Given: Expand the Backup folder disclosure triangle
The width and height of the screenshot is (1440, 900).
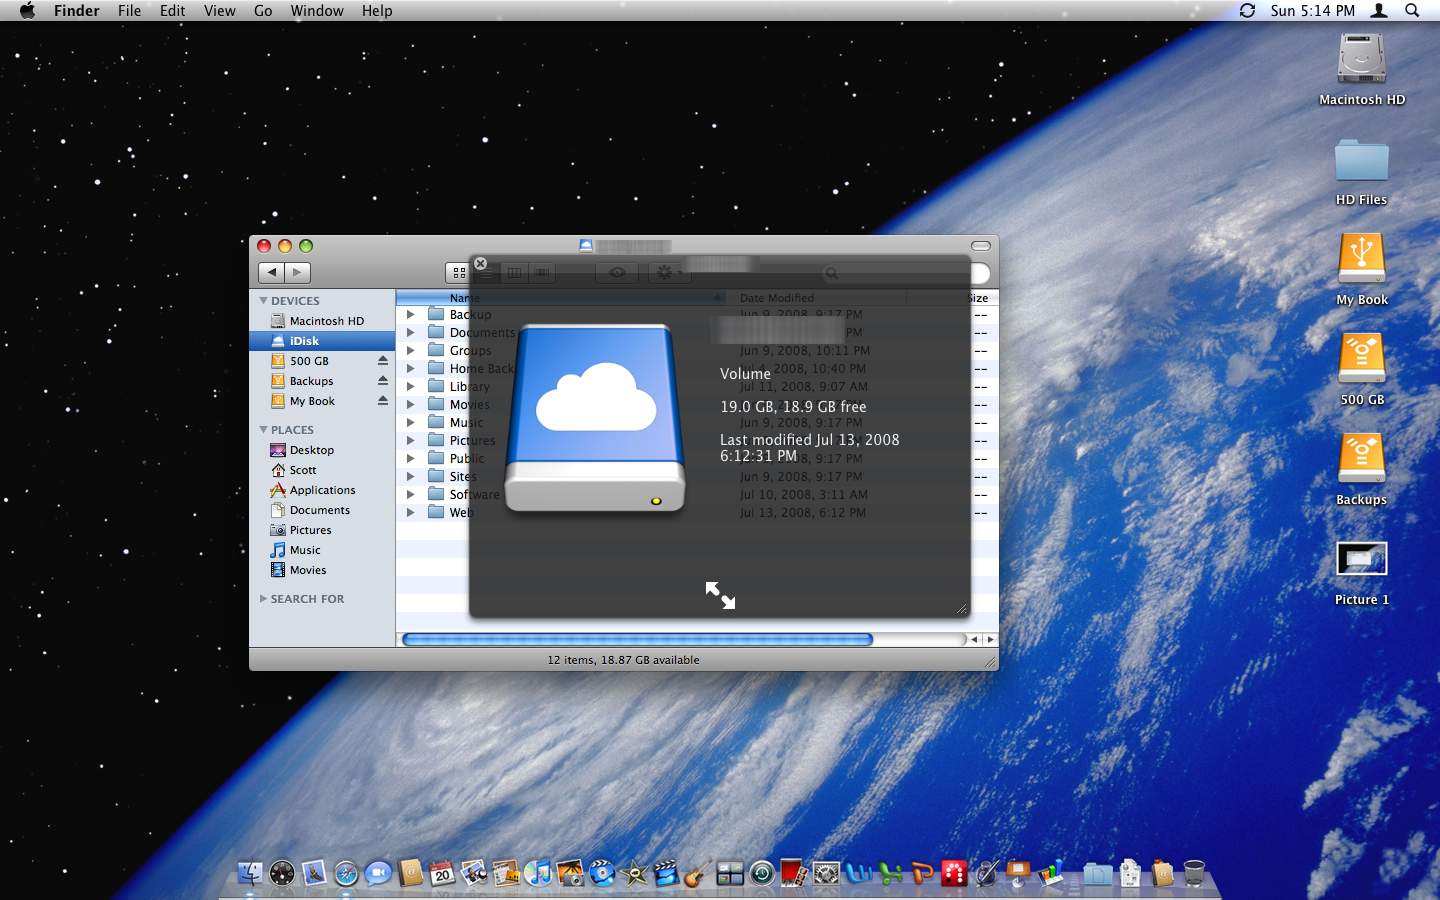Looking at the screenshot, I should (x=410, y=315).
